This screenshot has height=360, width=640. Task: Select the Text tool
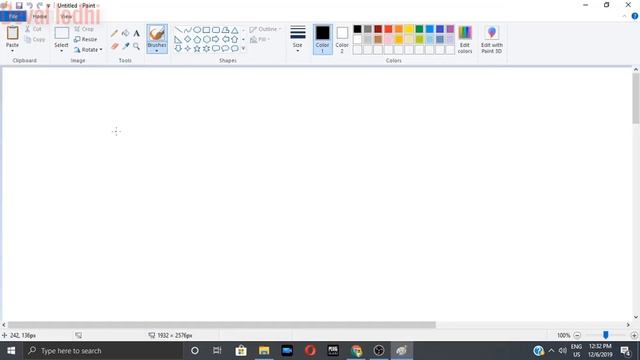pos(136,33)
